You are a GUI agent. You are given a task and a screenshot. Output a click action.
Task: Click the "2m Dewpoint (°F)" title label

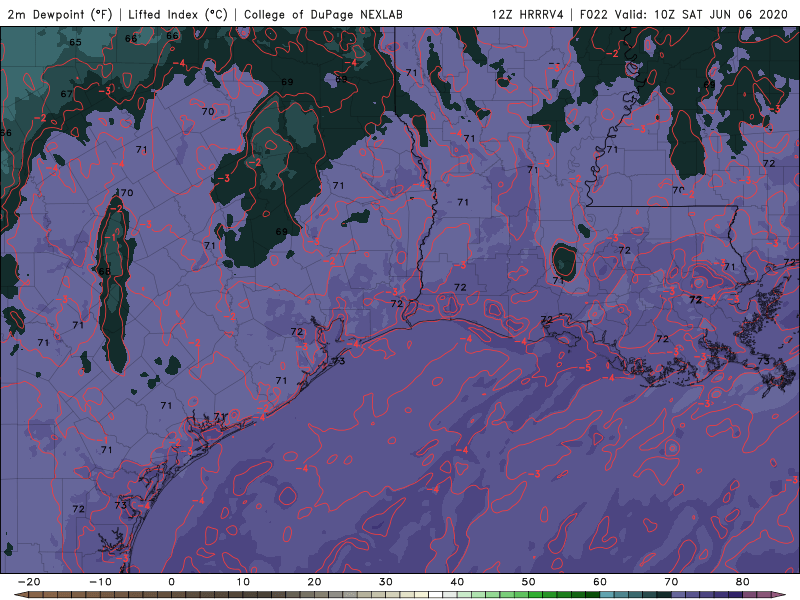pyautogui.click(x=60, y=14)
